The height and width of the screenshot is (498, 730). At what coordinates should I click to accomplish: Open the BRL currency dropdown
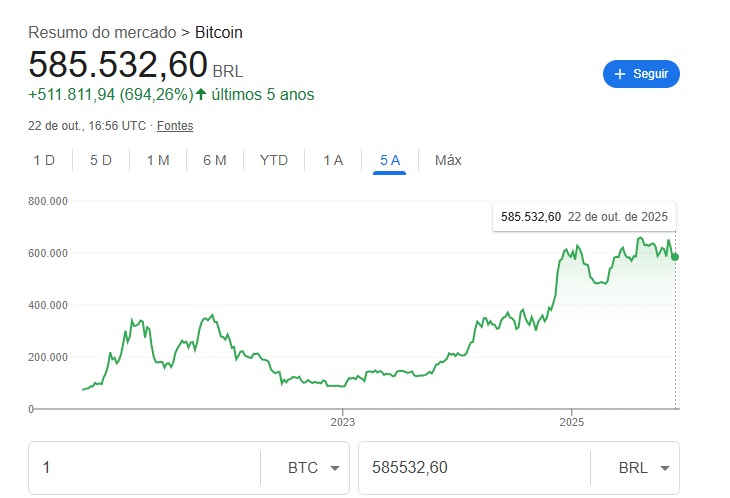(x=644, y=467)
